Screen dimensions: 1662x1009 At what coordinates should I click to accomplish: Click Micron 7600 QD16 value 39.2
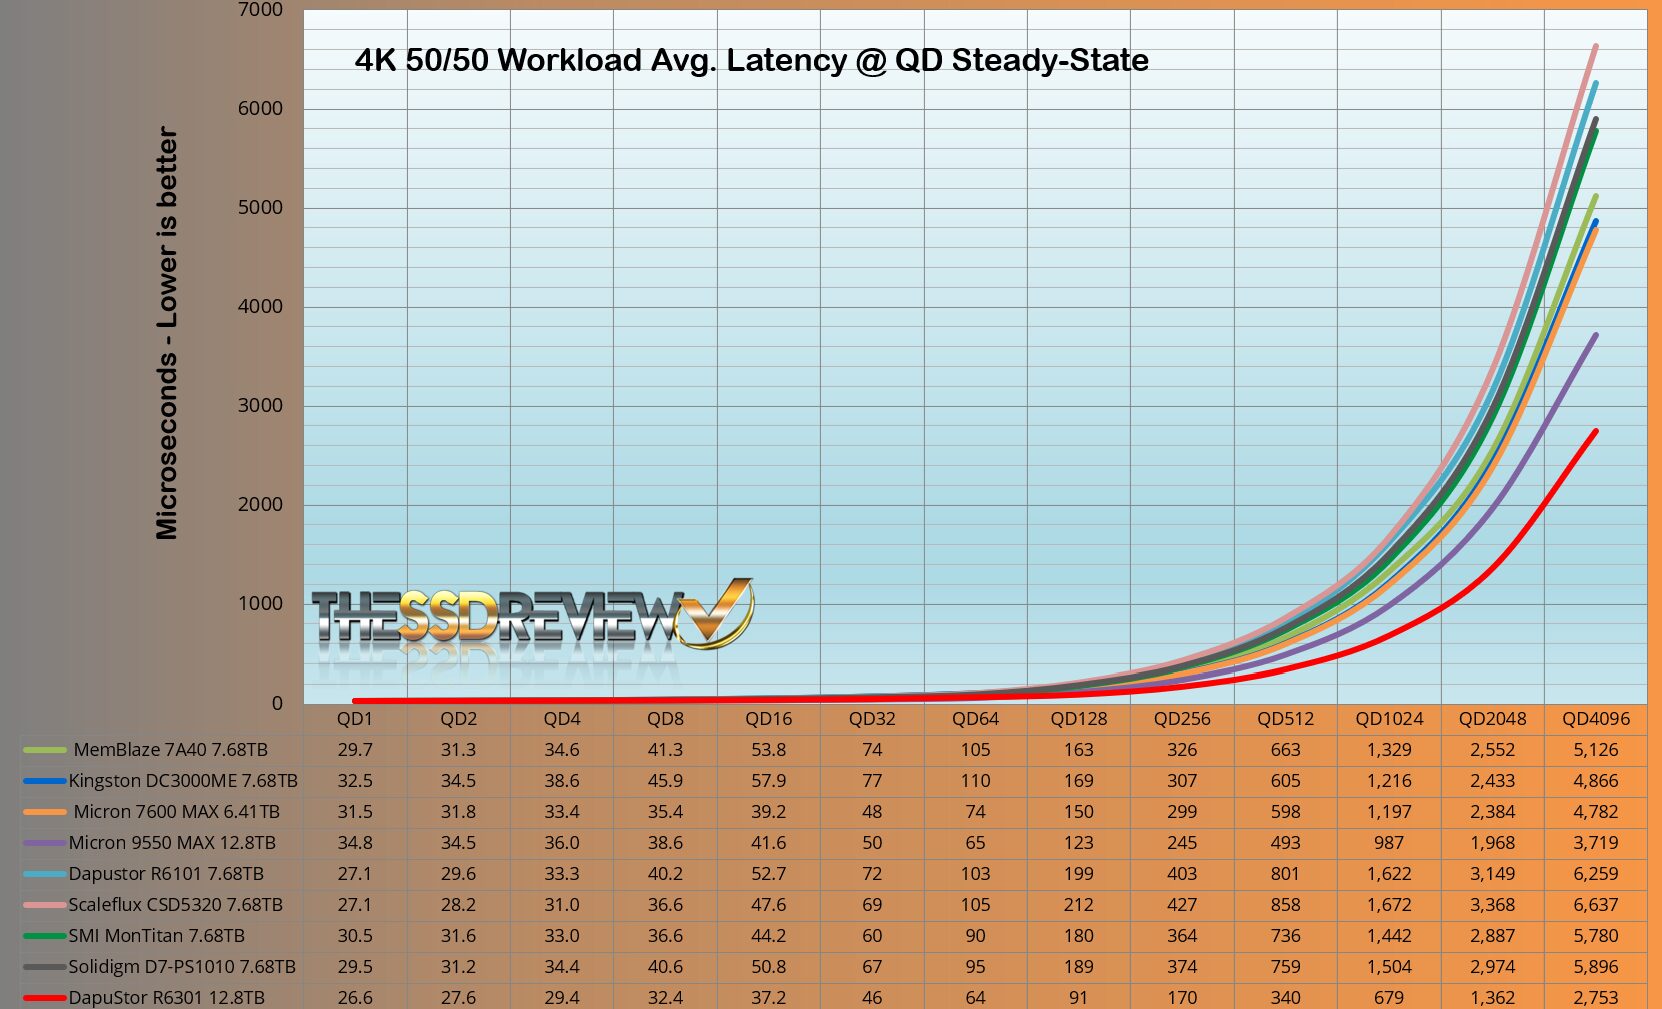pos(768,811)
